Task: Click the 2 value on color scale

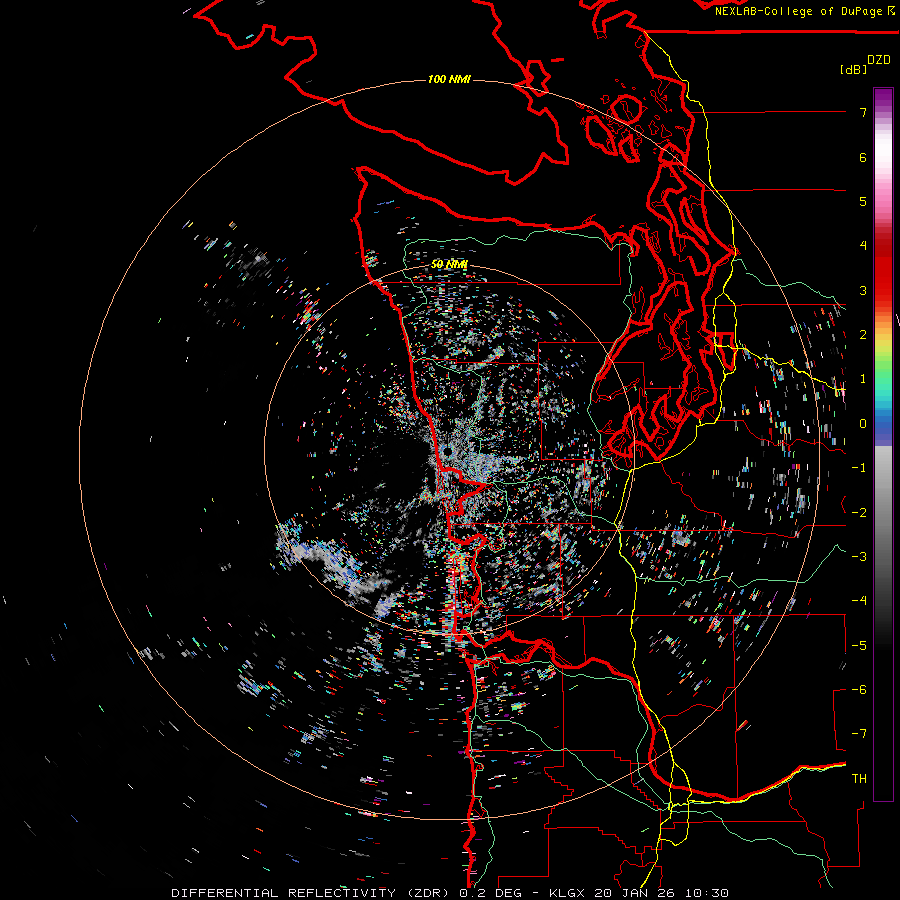Action: coord(863,335)
